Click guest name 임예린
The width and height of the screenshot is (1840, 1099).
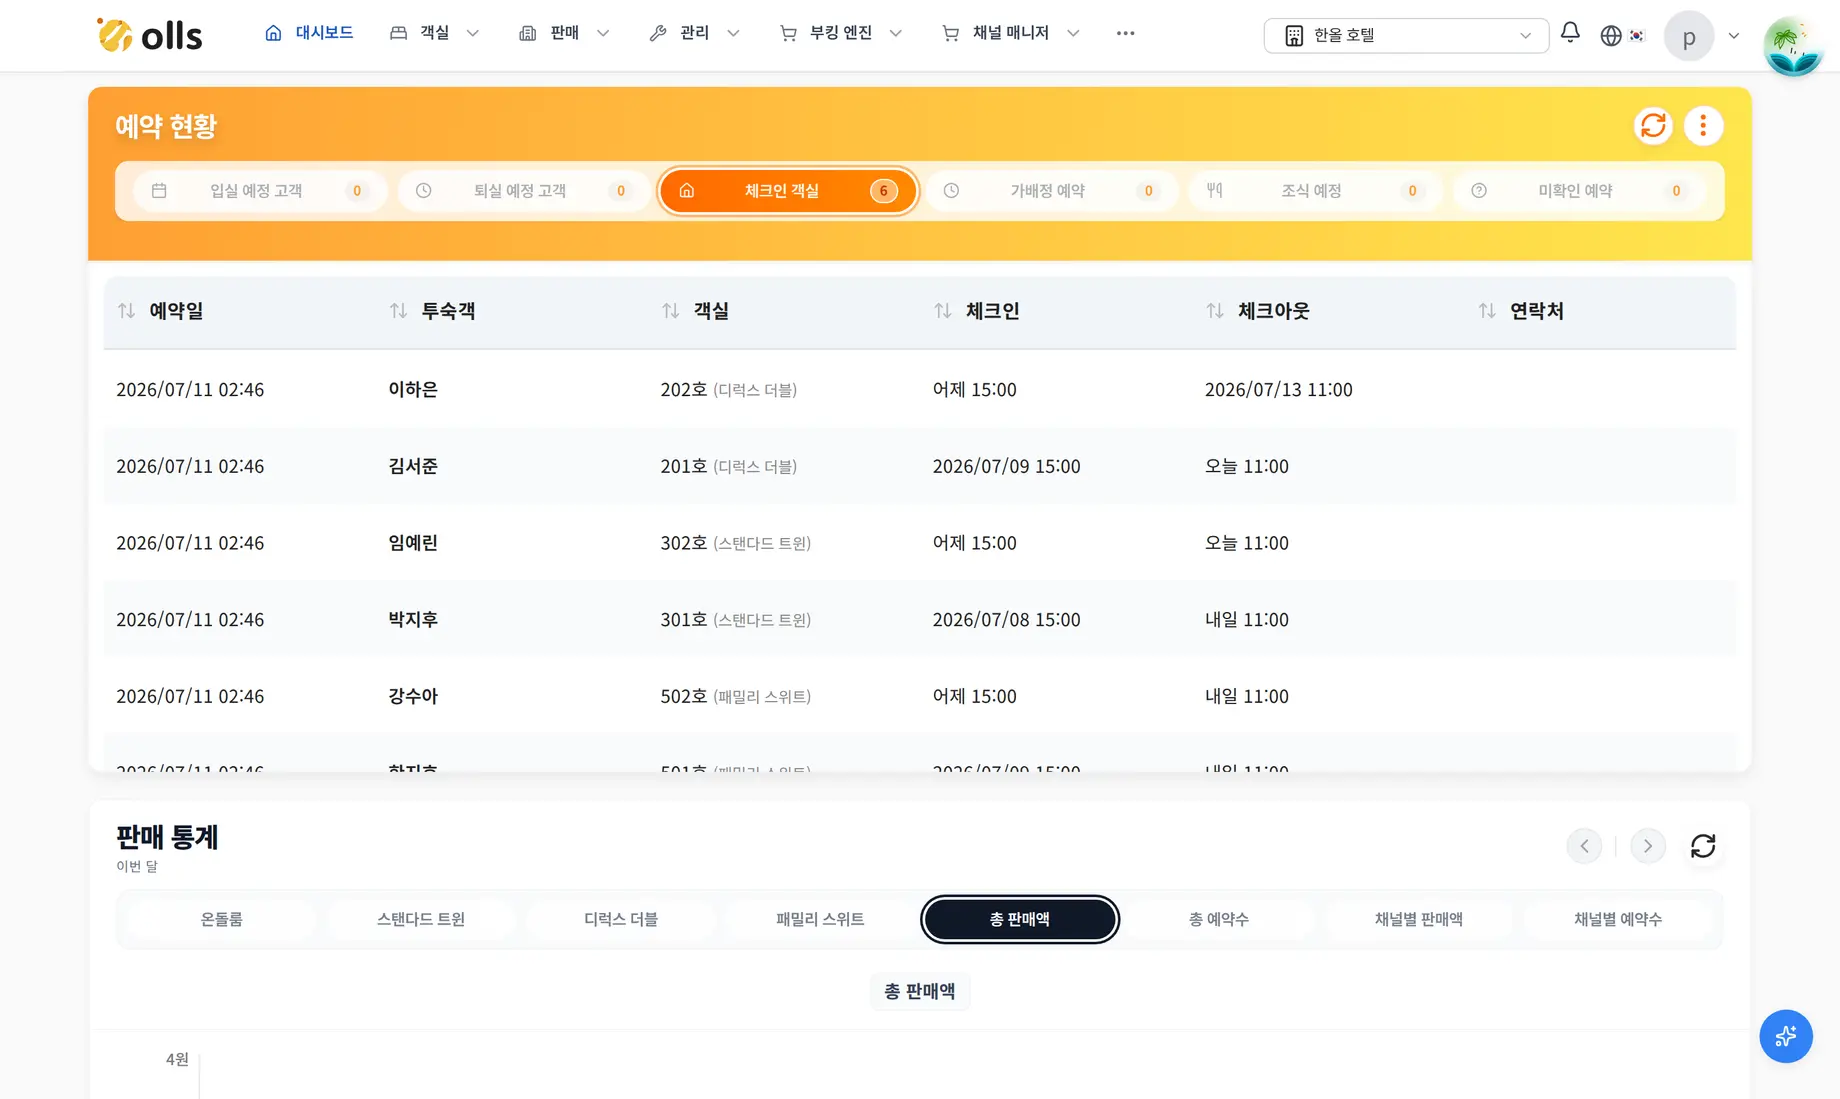(x=413, y=543)
